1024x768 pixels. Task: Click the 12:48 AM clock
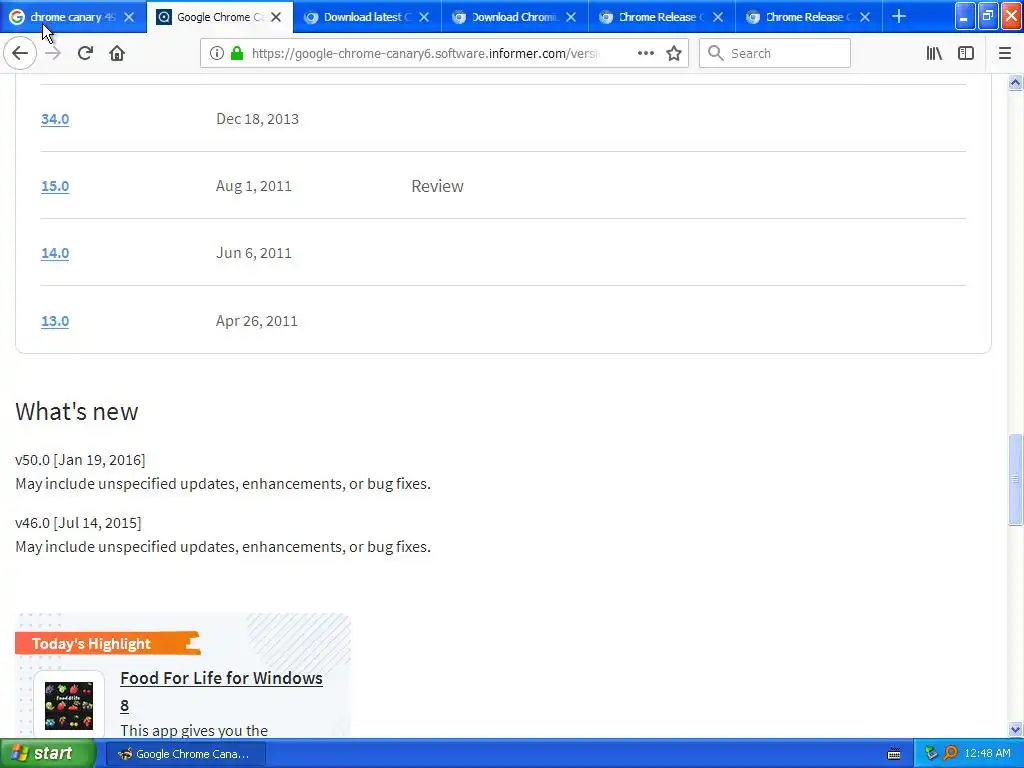(987, 754)
